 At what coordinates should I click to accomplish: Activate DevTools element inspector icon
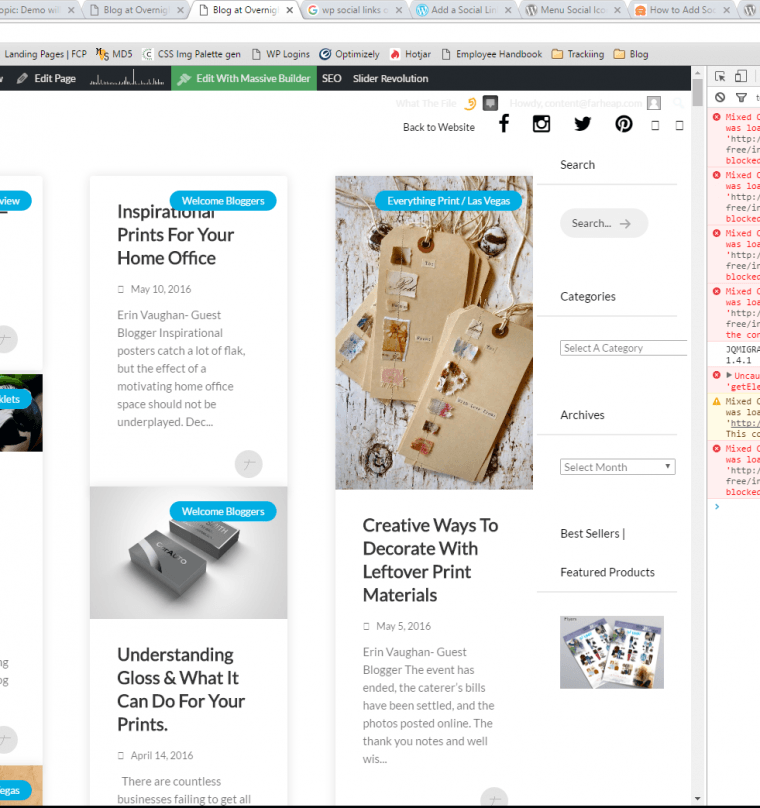pyautogui.click(x=718, y=77)
